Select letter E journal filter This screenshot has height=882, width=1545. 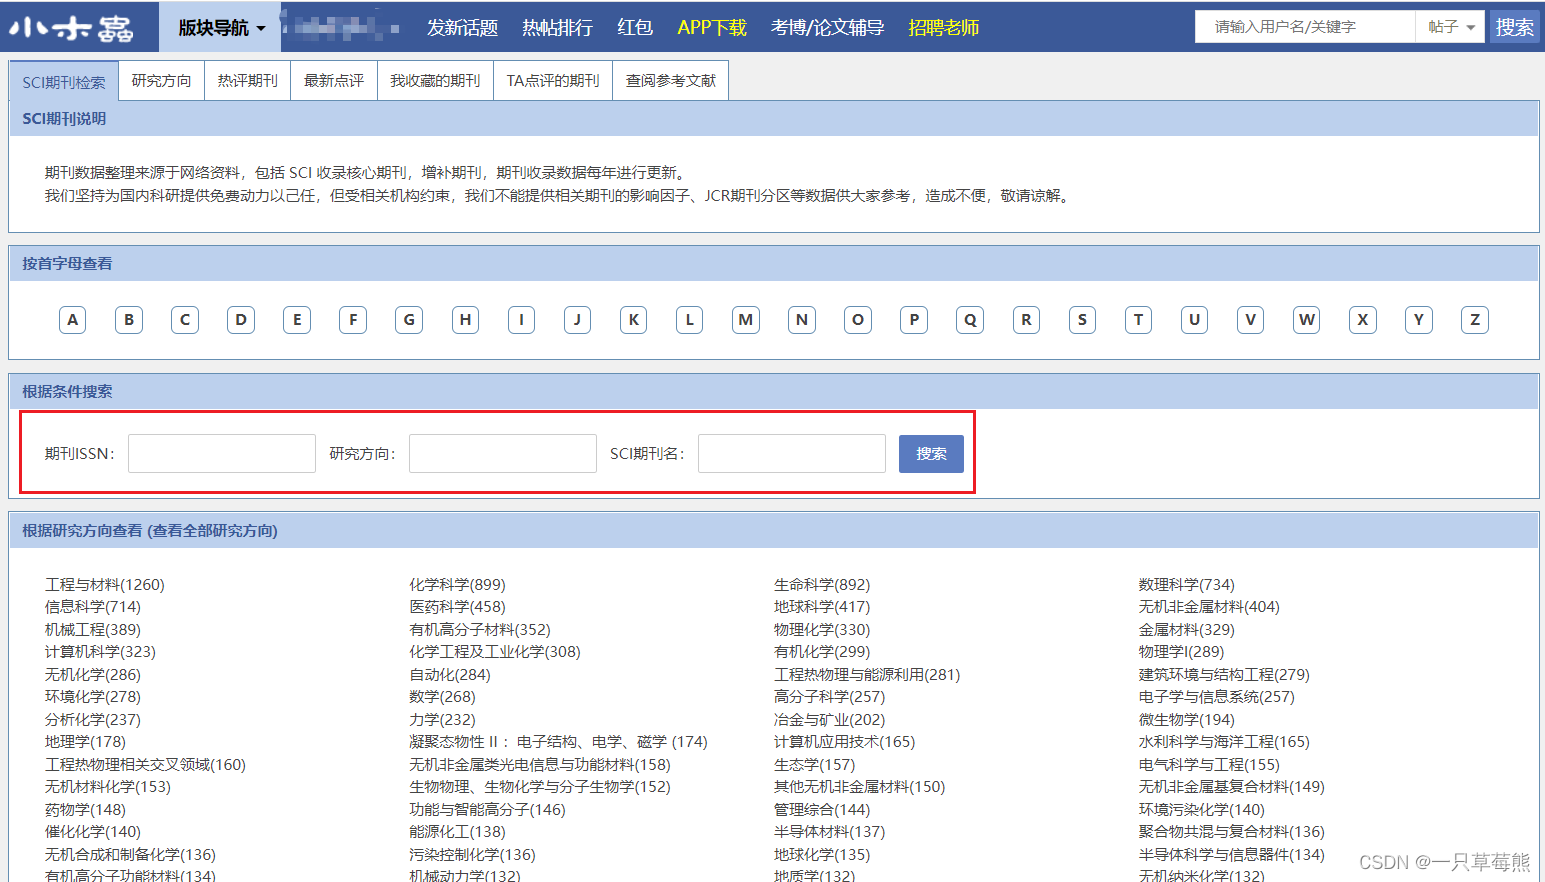point(297,320)
